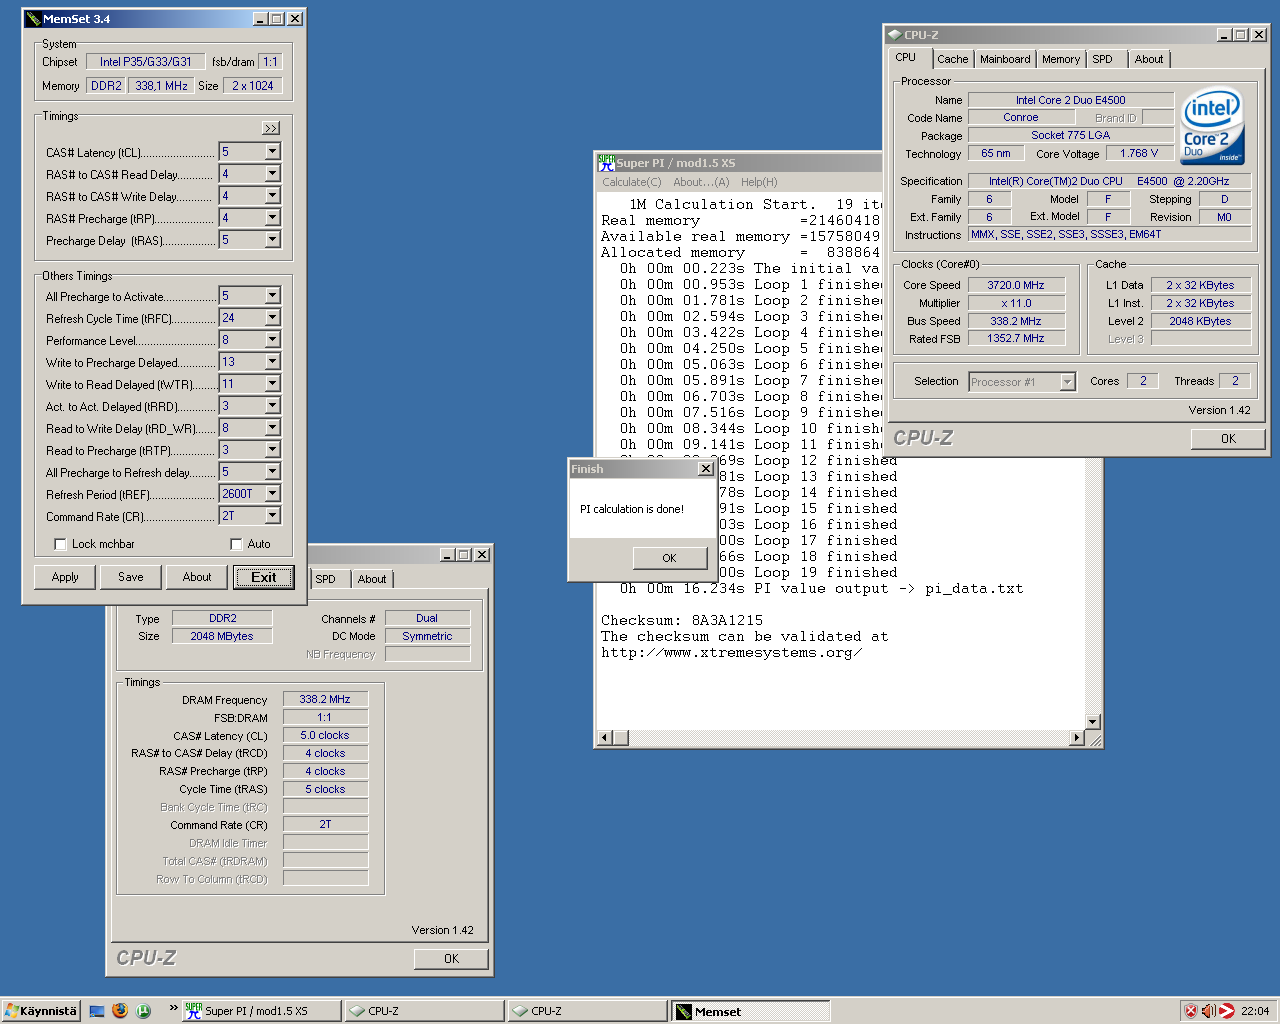Click Super PI vertical scrollbar down arrow
Image resolution: width=1280 pixels, height=1024 pixels.
point(1092,722)
